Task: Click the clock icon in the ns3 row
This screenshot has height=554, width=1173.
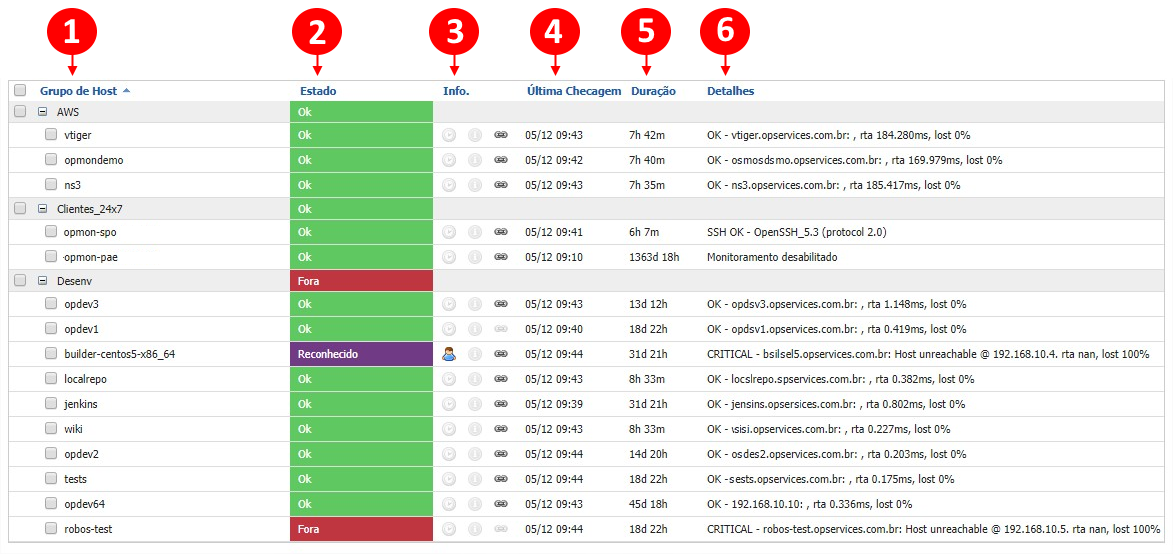Action: pos(449,185)
